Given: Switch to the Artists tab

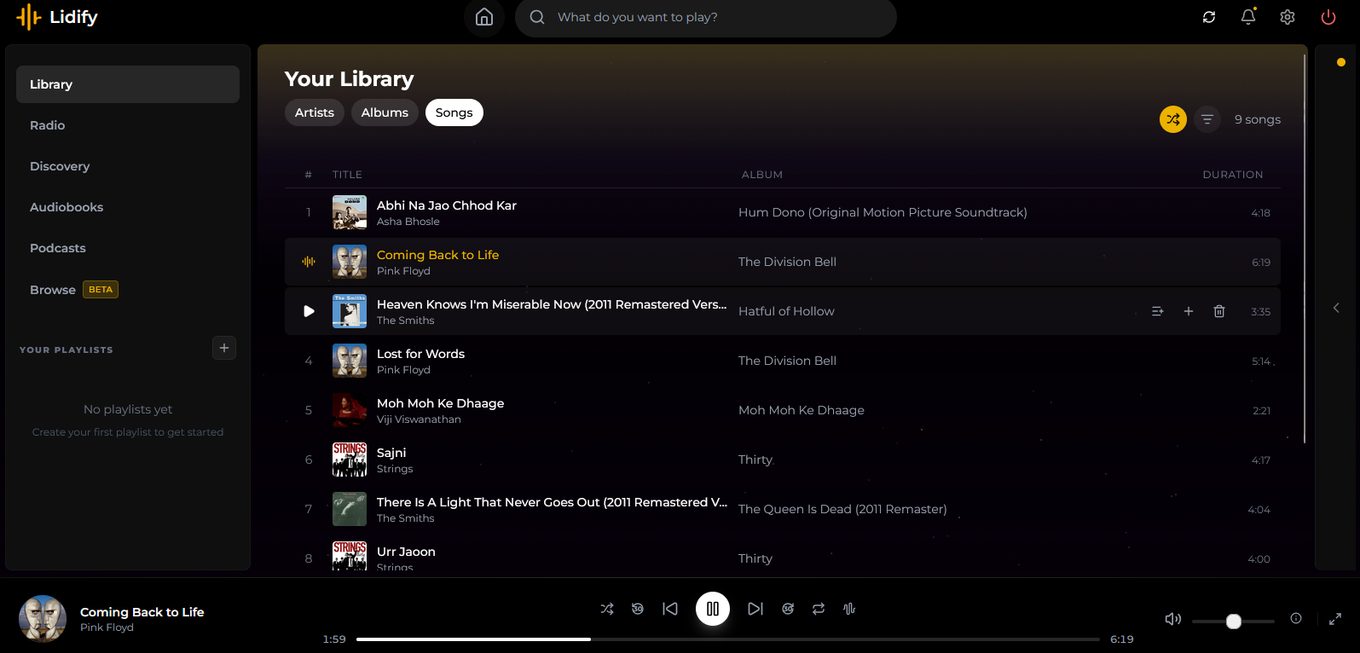Looking at the screenshot, I should coord(314,113).
